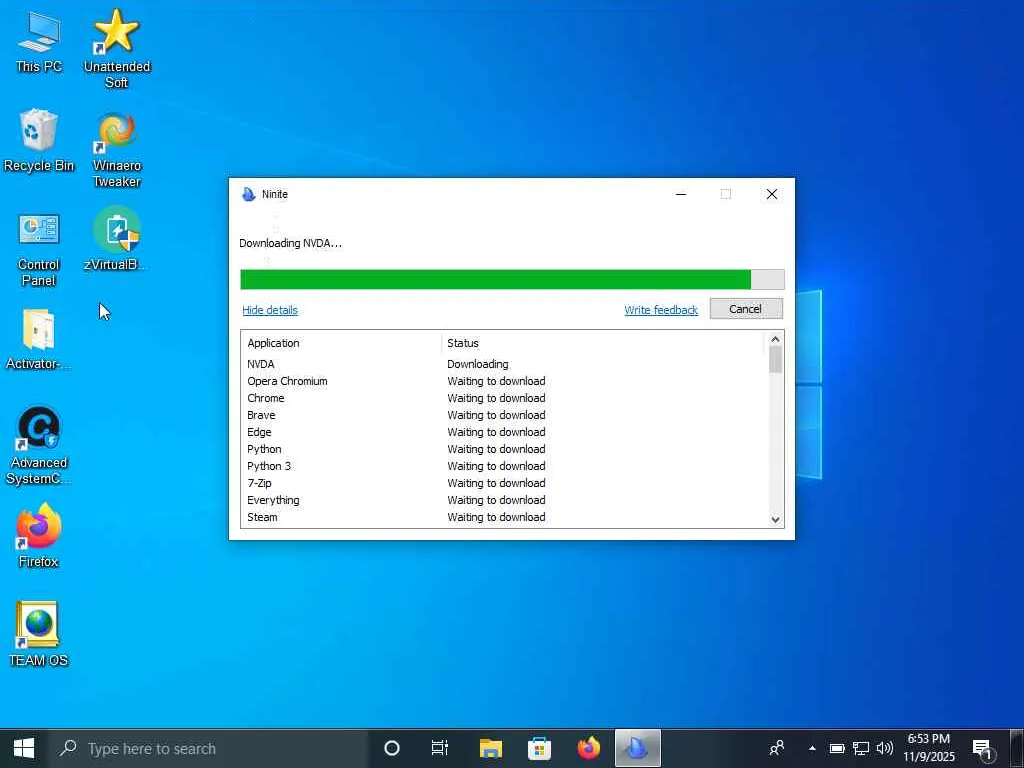Open the People tray icon

[776, 748]
